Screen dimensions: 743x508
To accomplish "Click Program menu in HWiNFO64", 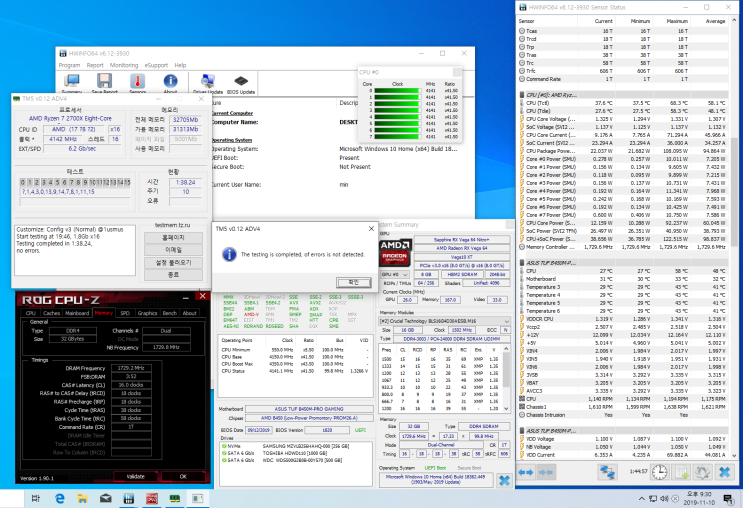I will 69,65.
